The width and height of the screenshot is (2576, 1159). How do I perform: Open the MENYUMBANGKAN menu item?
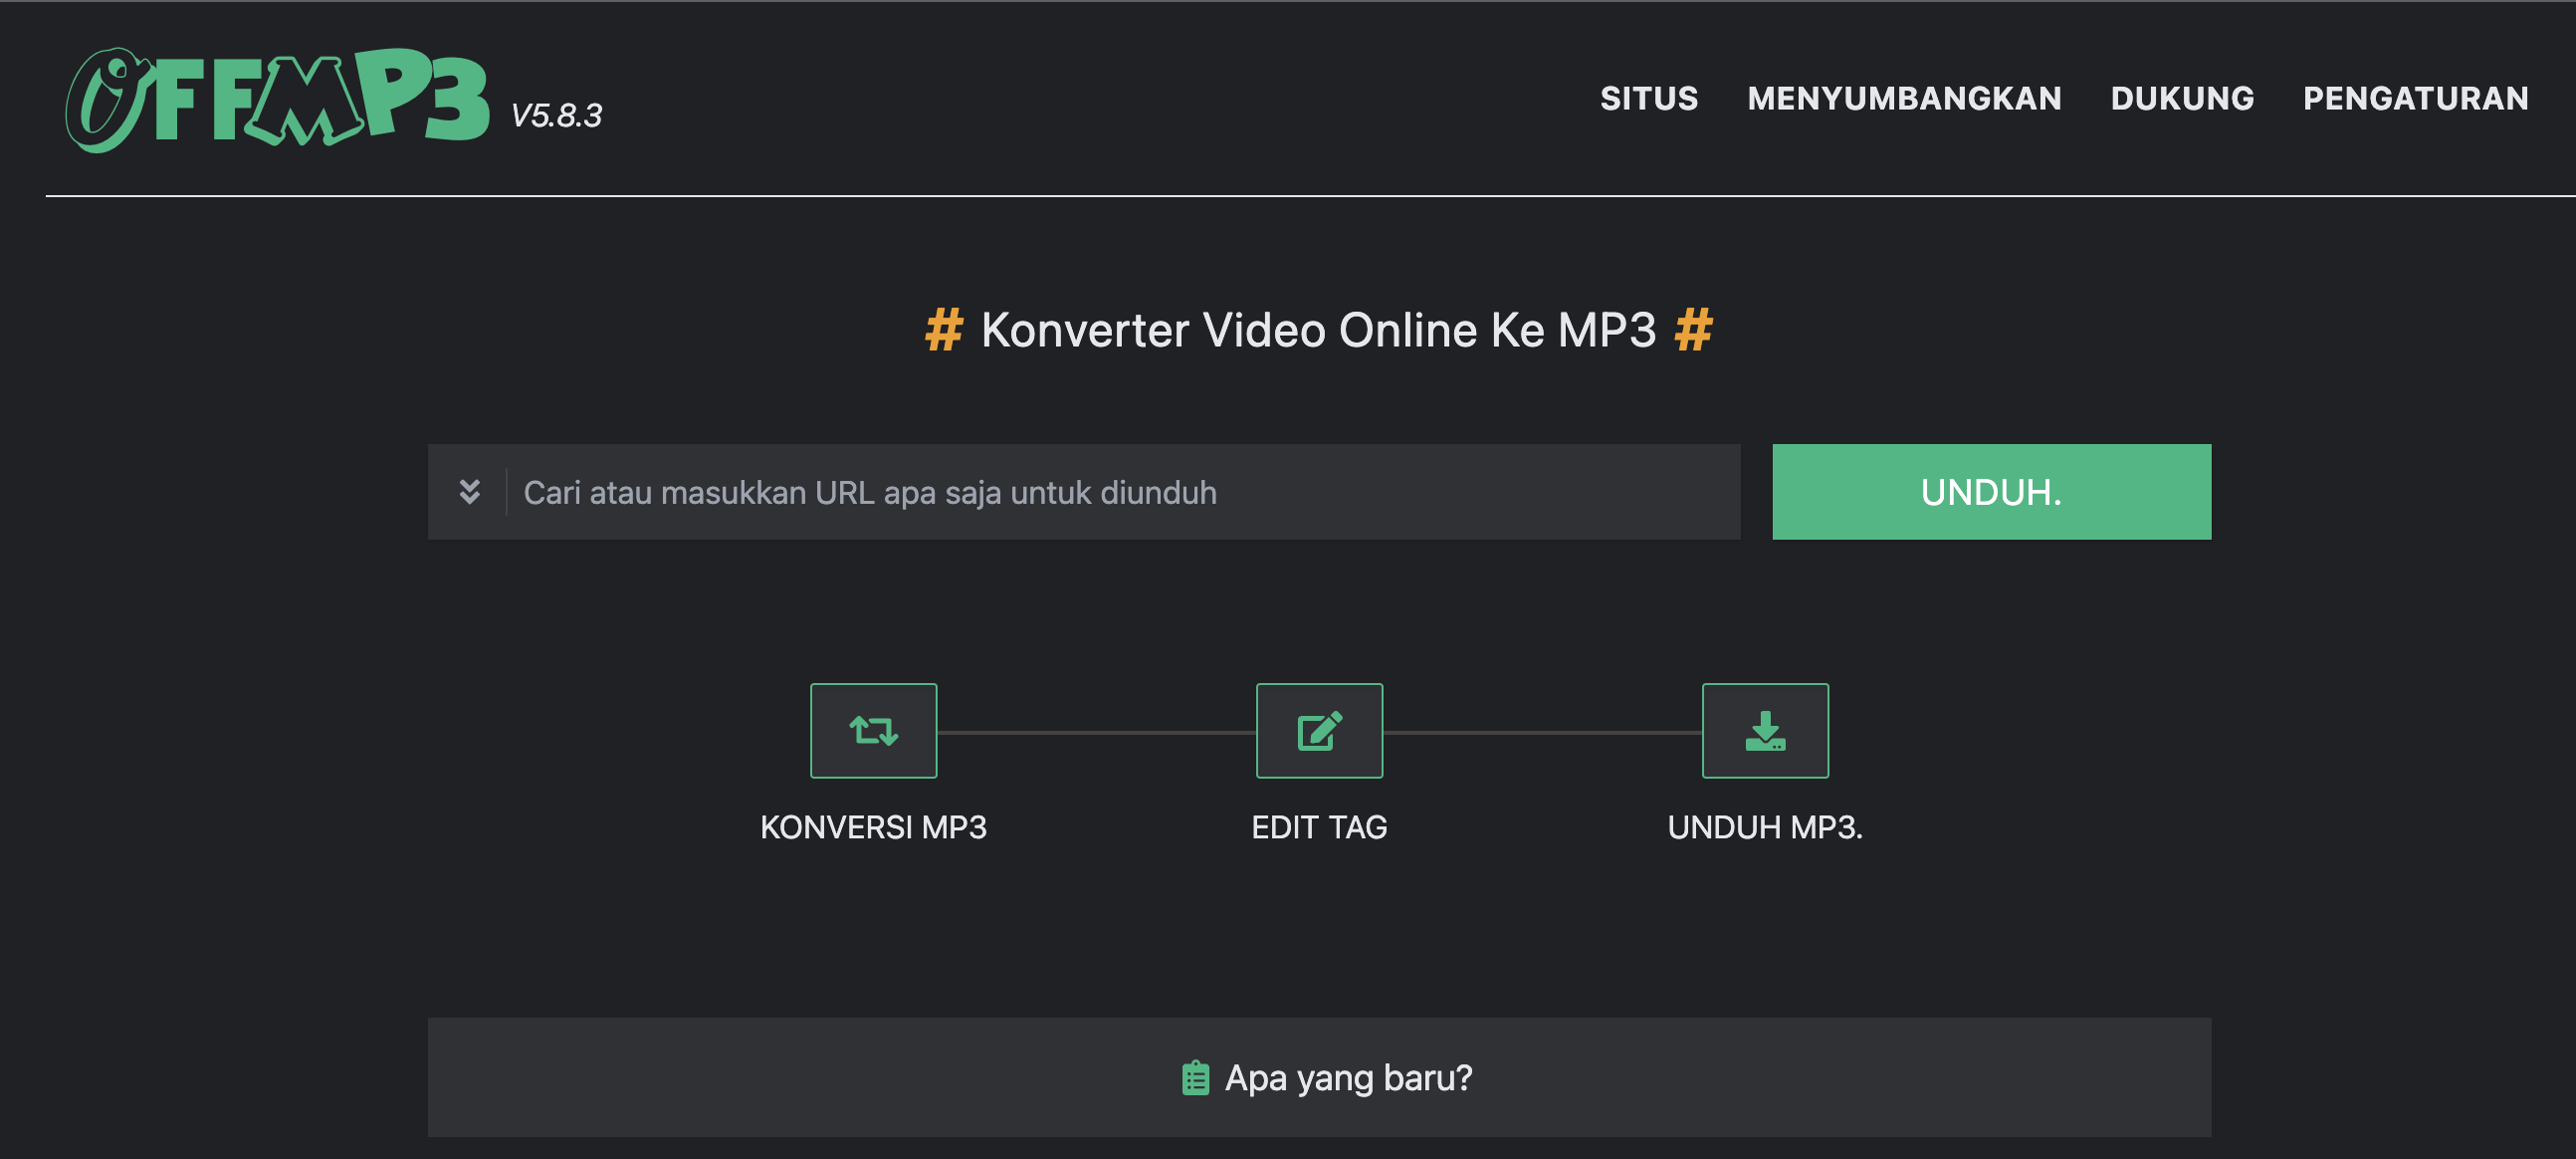click(x=1904, y=99)
